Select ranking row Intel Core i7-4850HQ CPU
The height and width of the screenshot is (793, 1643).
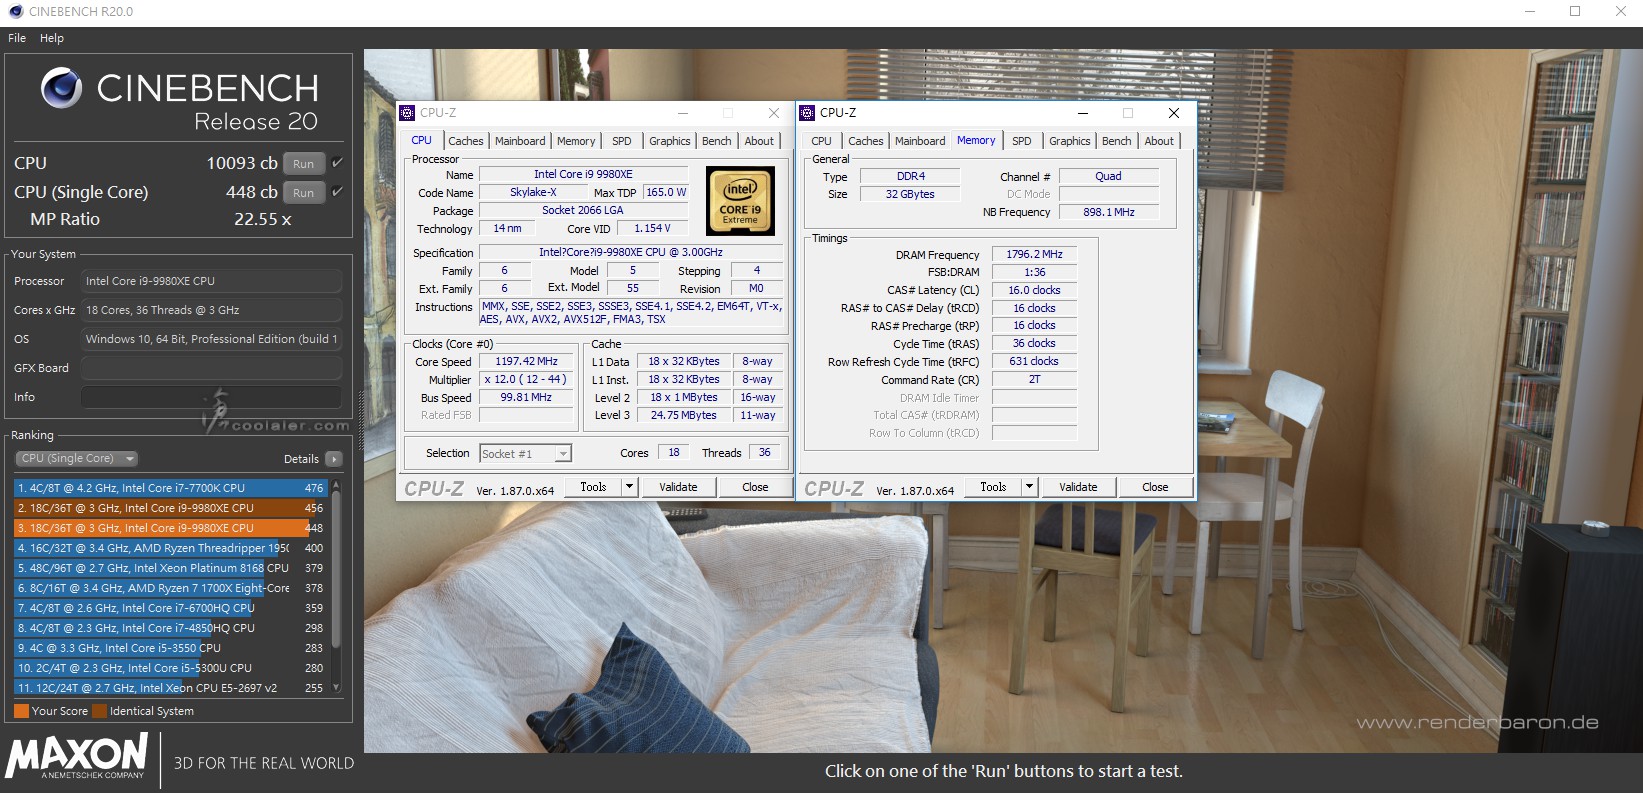[x=170, y=628]
